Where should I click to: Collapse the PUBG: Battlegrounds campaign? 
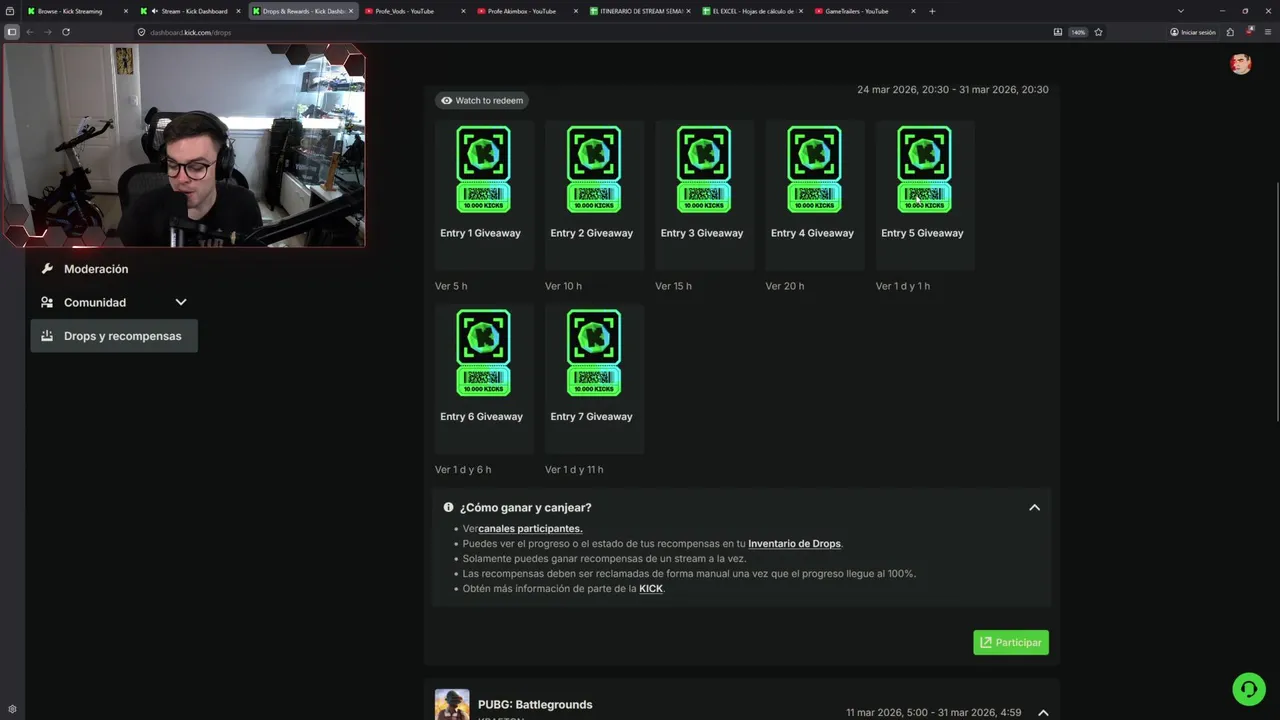coord(1043,713)
